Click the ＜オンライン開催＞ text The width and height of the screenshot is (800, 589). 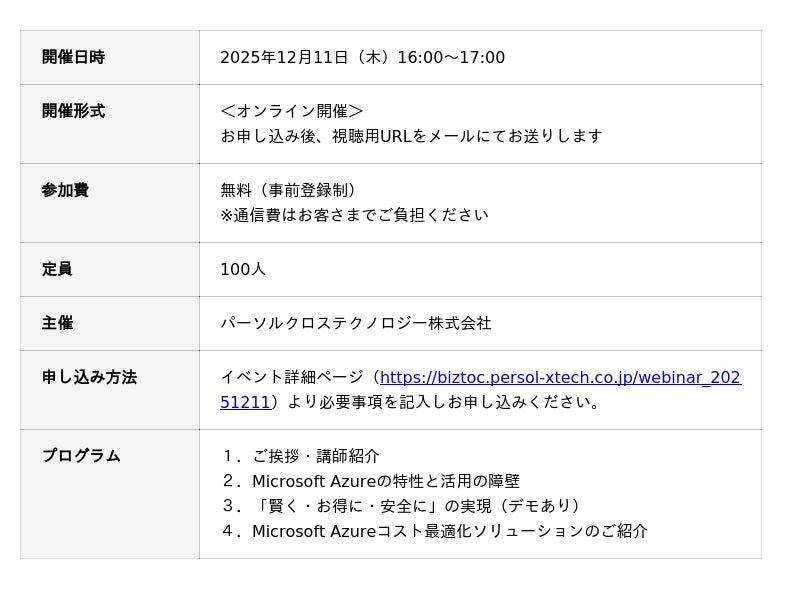tap(292, 111)
